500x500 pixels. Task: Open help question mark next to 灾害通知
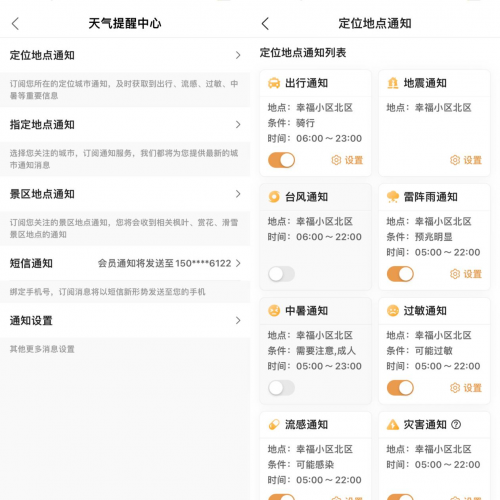(x=456, y=424)
